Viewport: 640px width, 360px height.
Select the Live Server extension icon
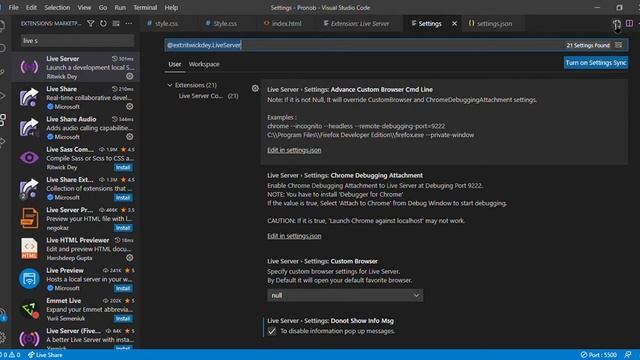click(29, 67)
